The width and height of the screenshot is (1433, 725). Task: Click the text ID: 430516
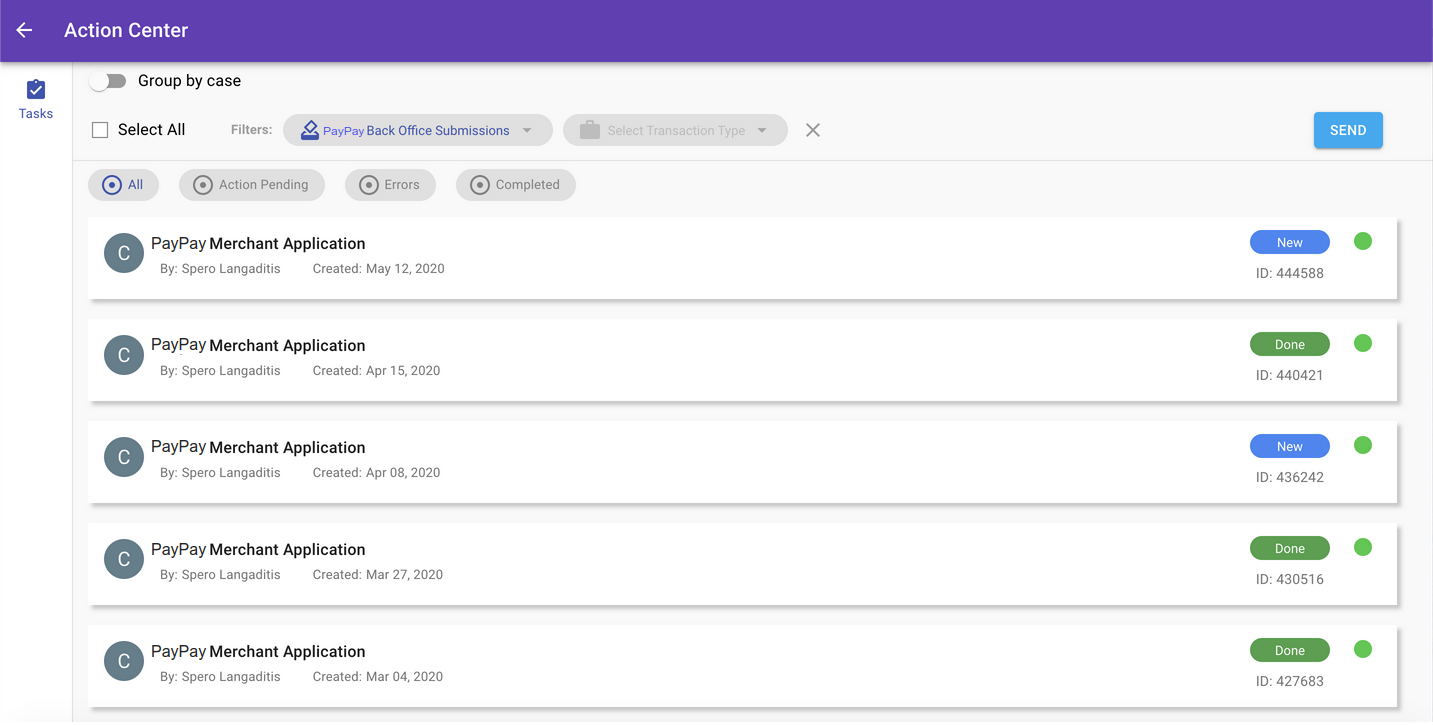coord(1290,579)
